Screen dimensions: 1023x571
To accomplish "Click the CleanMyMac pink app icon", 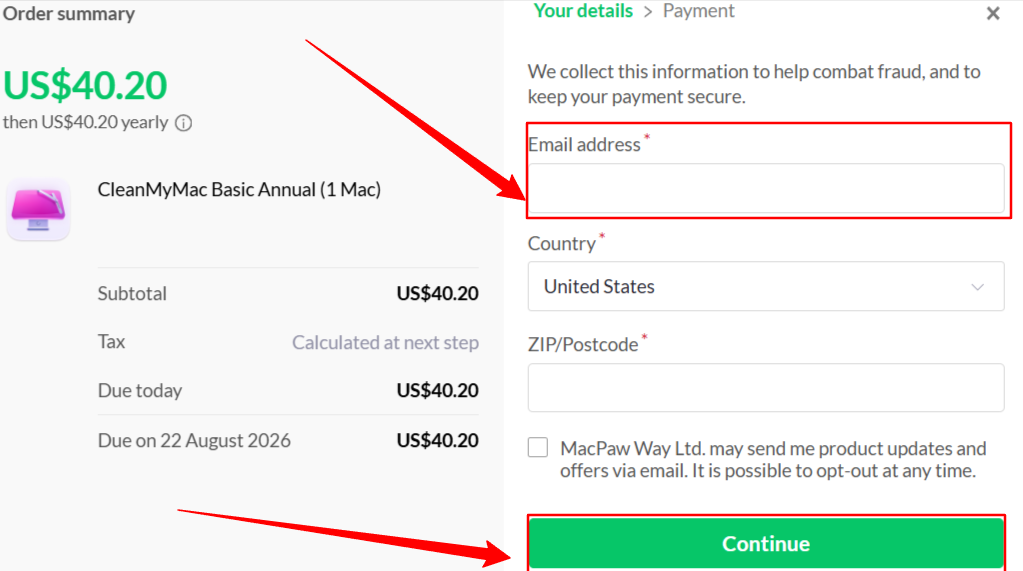I will tap(38, 209).
